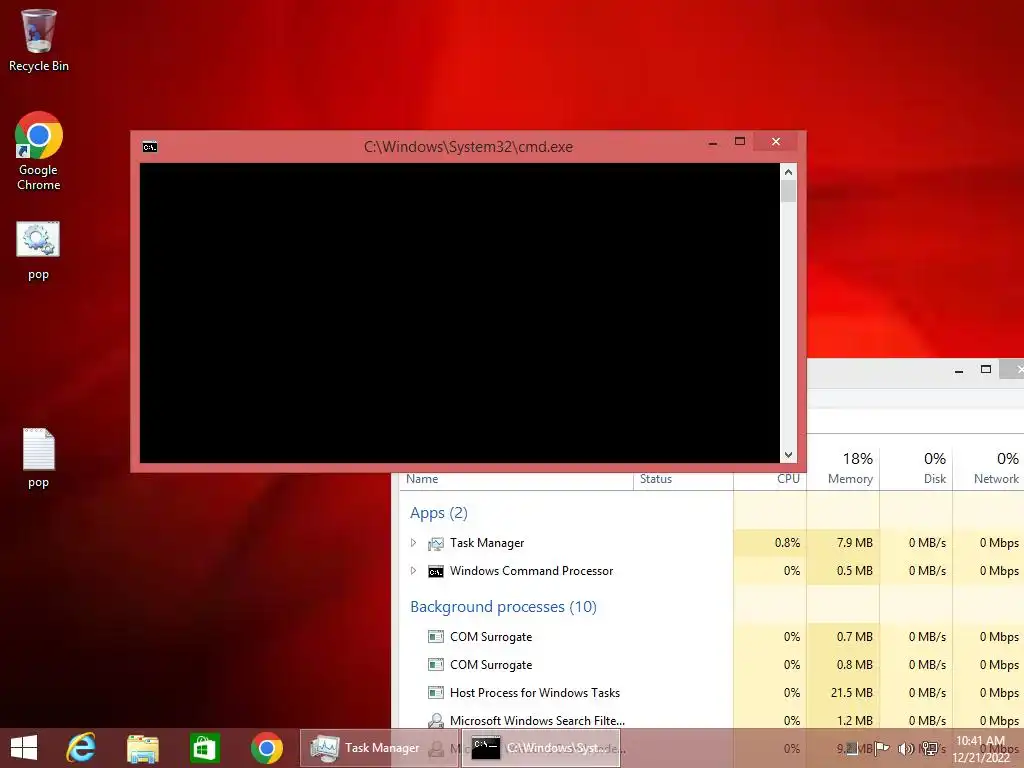Screen dimensions: 1024x768
Task: Open the taskbar clock showing 10:41 AM
Action: pyautogui.click(x=981, y=748)
